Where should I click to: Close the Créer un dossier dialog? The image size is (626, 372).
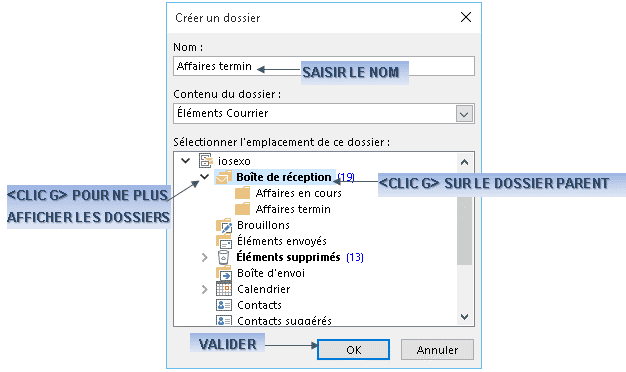point(466,17)
